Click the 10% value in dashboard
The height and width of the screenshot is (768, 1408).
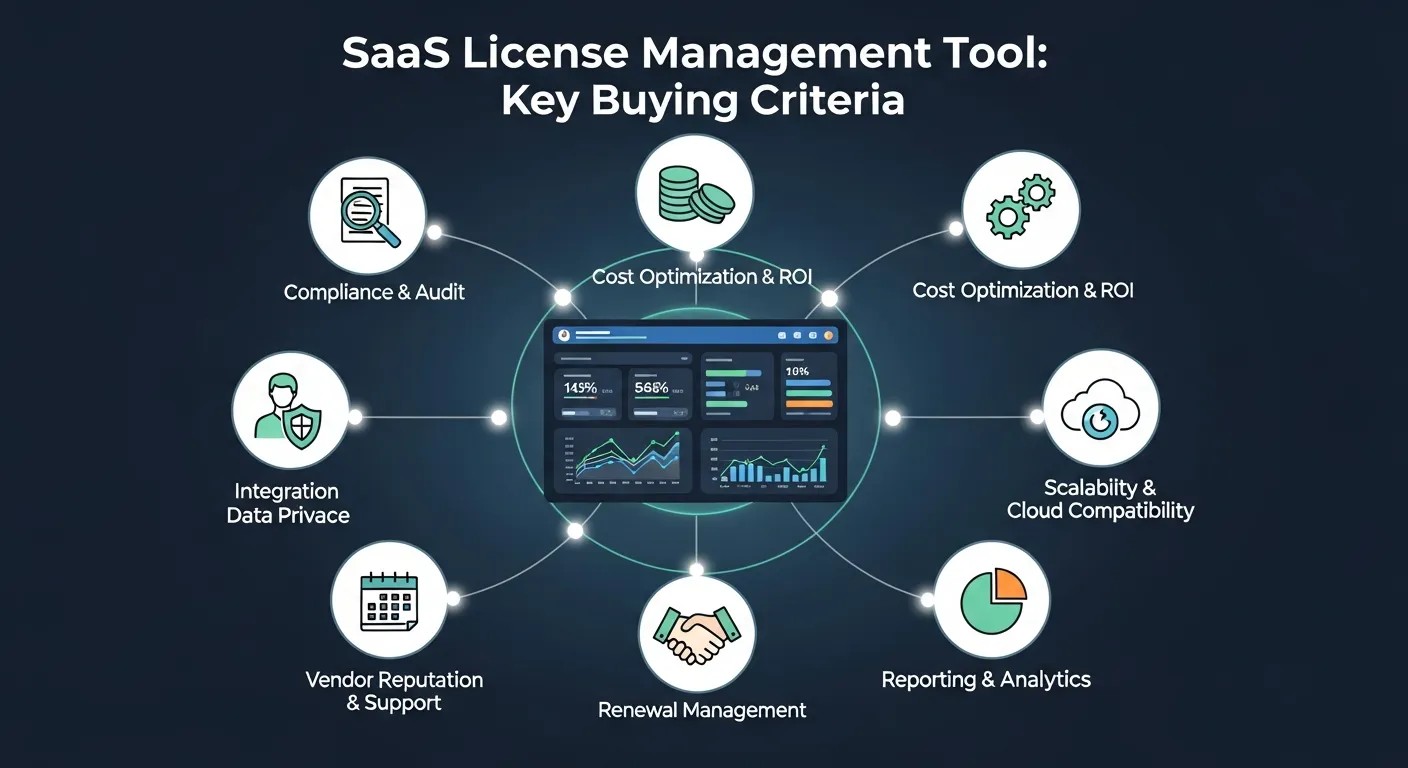pos(798,371)
